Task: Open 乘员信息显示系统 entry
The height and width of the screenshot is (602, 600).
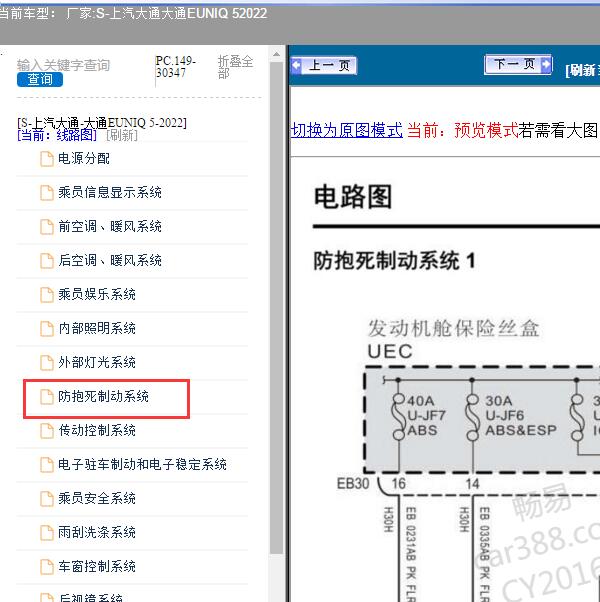Action: point(110,192)
